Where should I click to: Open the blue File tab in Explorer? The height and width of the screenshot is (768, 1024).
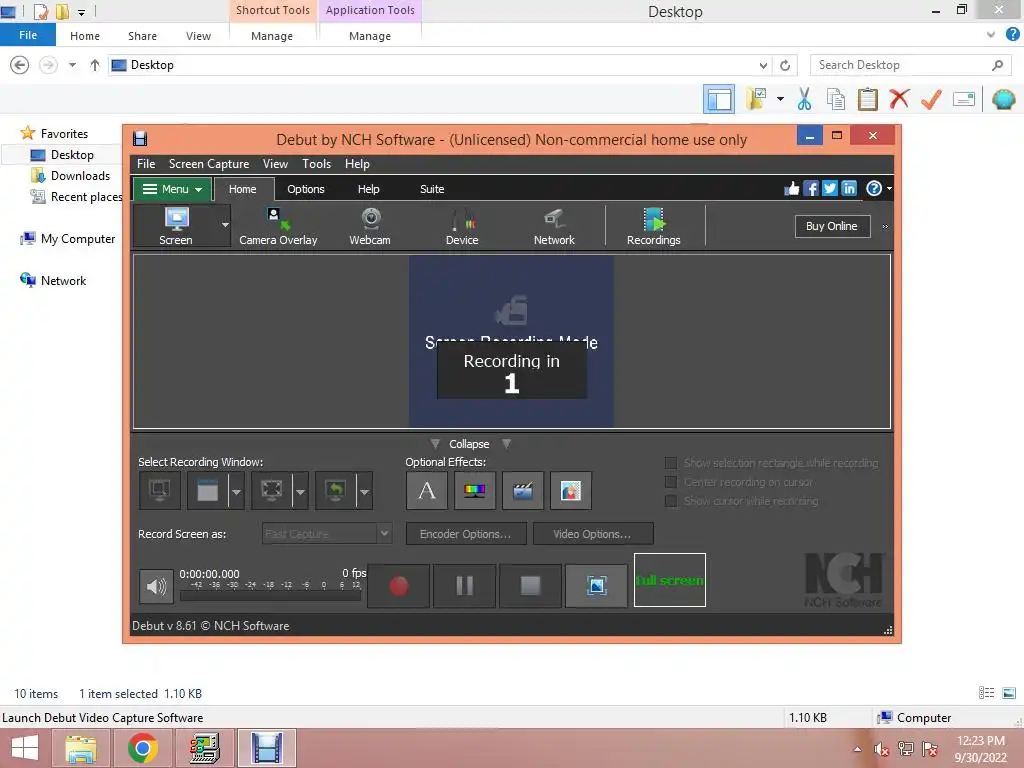click(28, 35)
